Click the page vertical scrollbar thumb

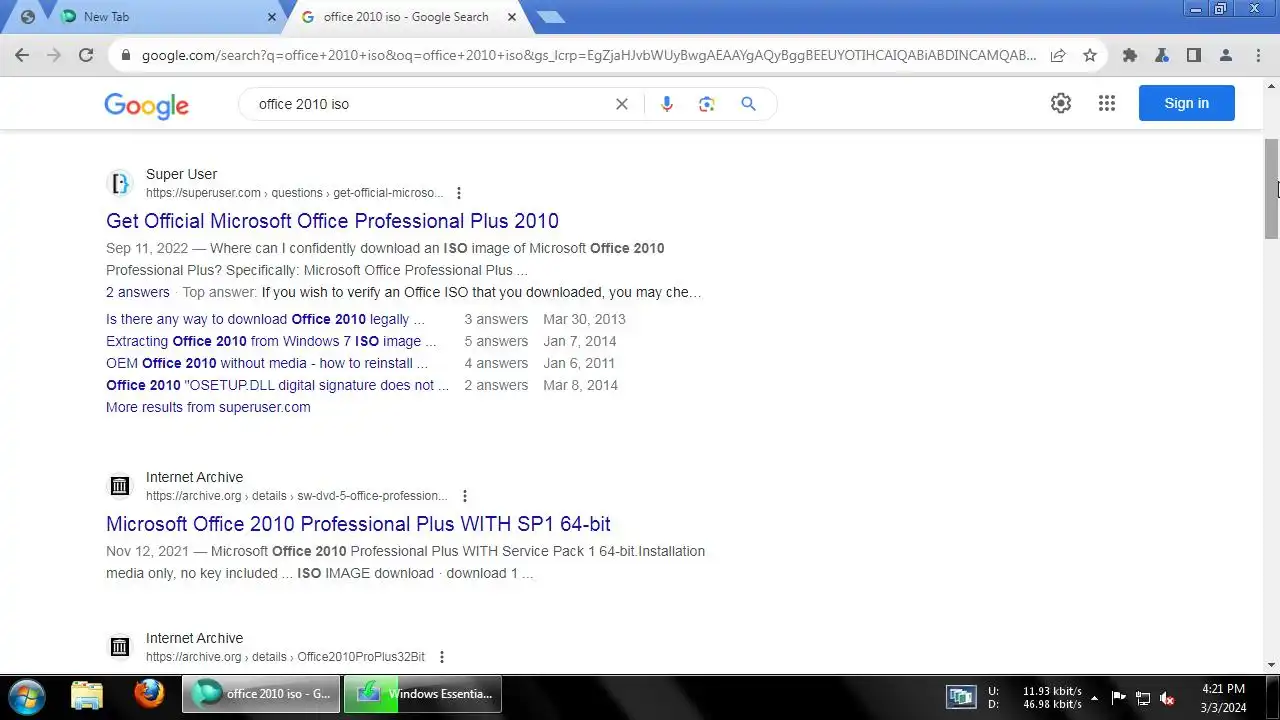click(x=1271, y=188)
